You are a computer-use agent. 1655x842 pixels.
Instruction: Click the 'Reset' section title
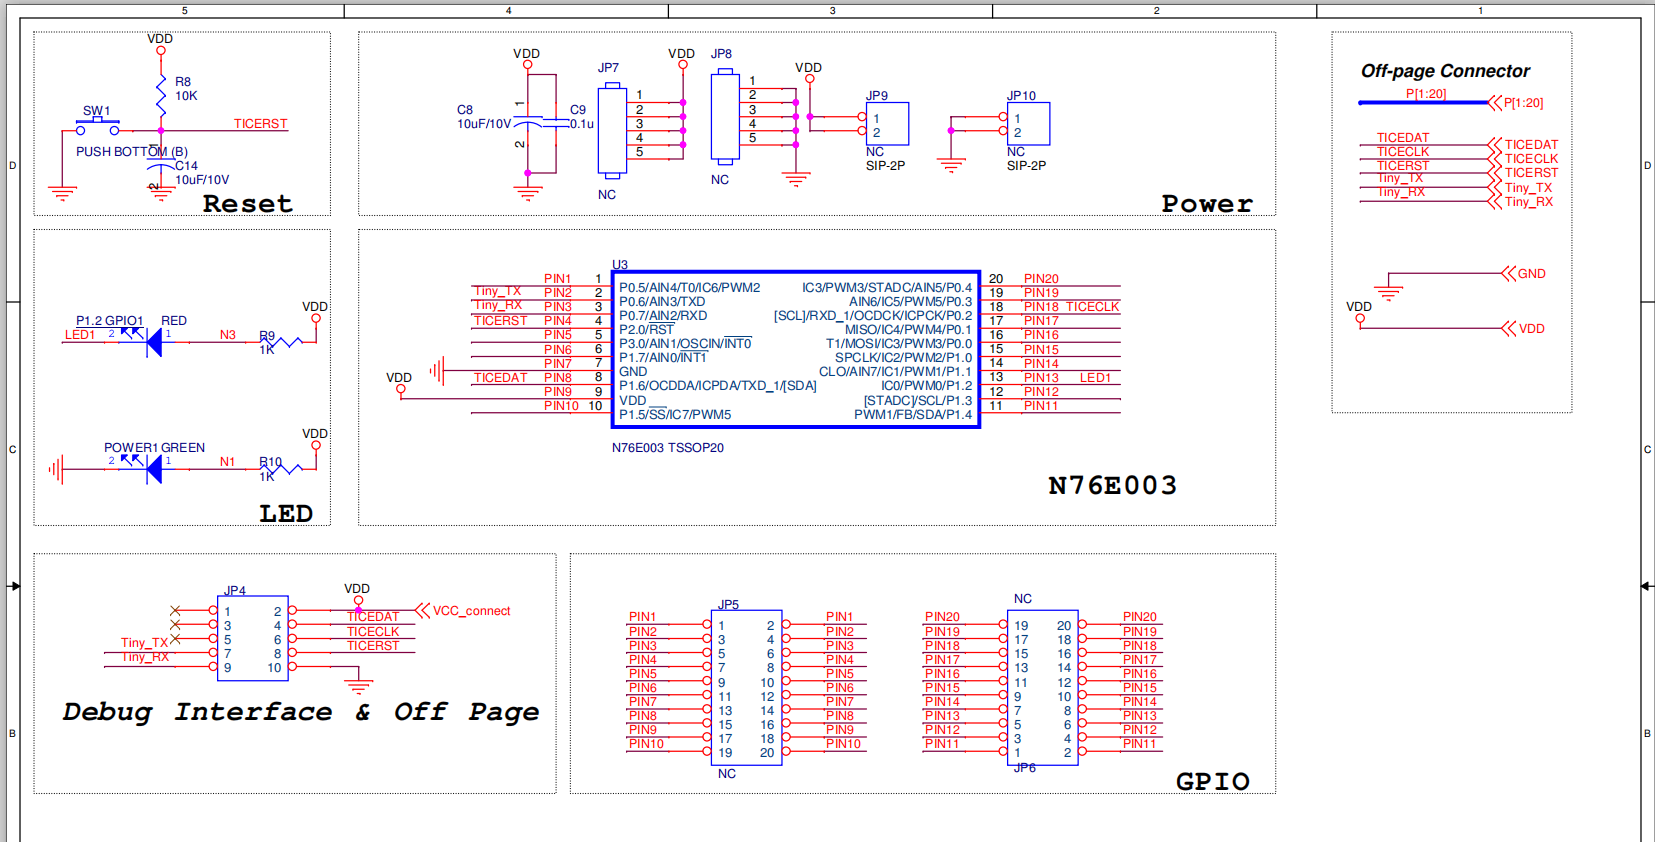pyautogui.click(x=248, y=204)
